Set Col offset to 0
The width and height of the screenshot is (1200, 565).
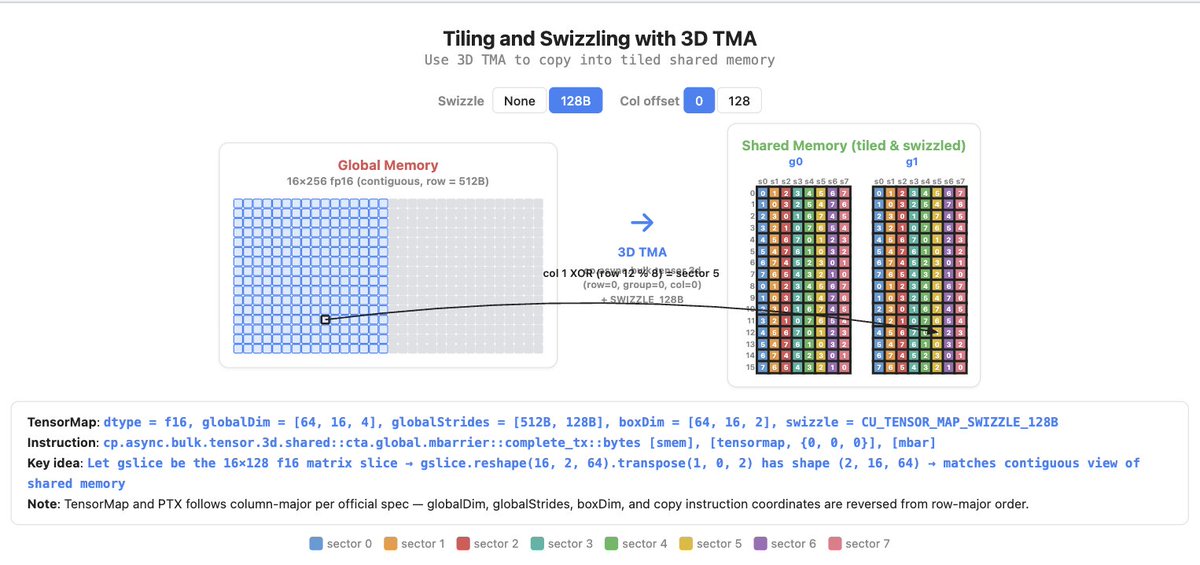click(x=699, y=101)
